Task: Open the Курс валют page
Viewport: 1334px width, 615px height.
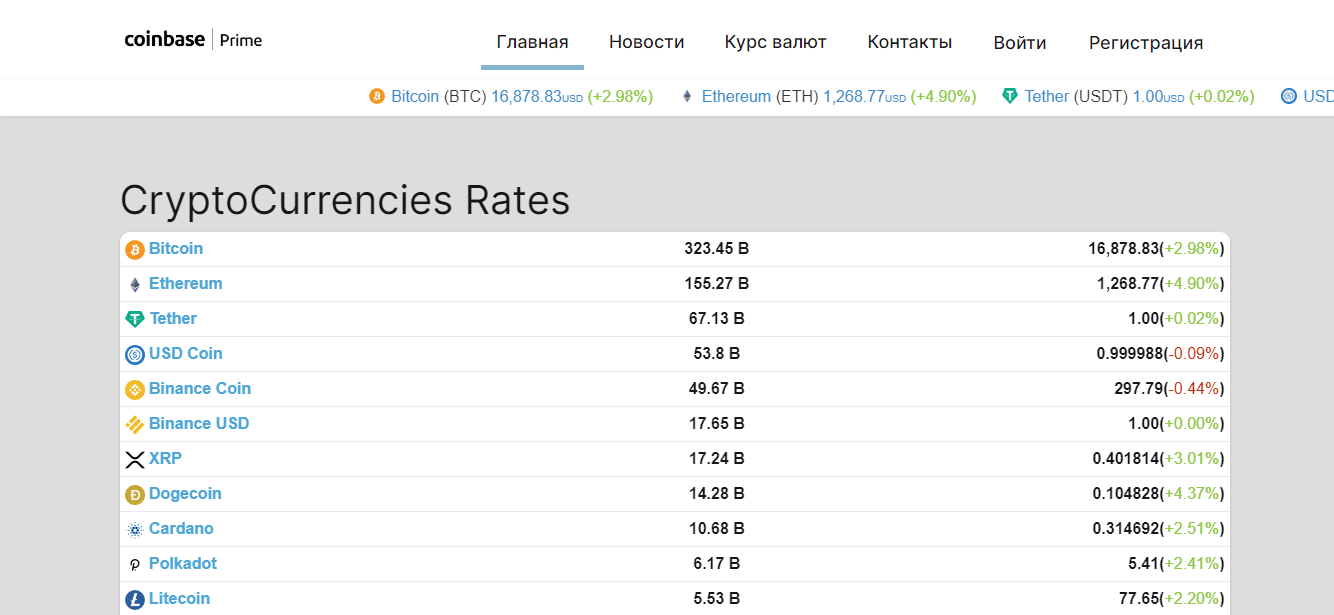Action: (776, 42)
